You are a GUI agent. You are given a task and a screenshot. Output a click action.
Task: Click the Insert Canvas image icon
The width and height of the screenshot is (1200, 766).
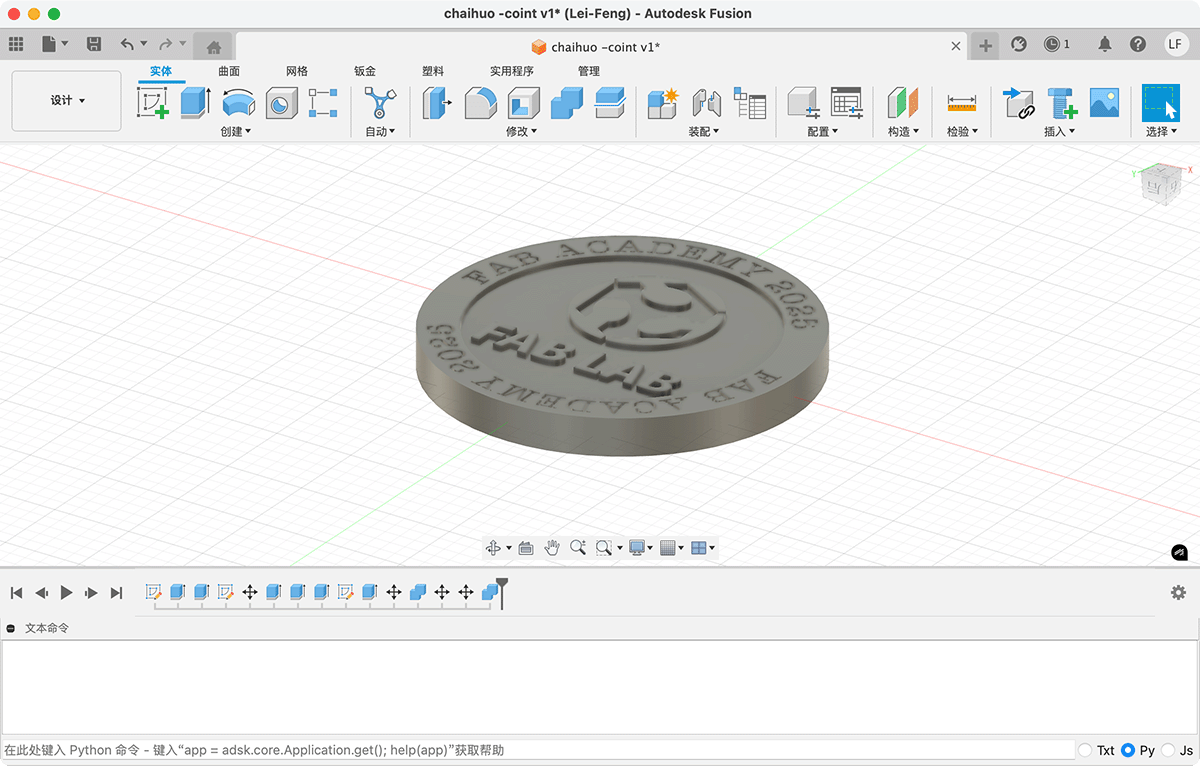pos(1104,103)
